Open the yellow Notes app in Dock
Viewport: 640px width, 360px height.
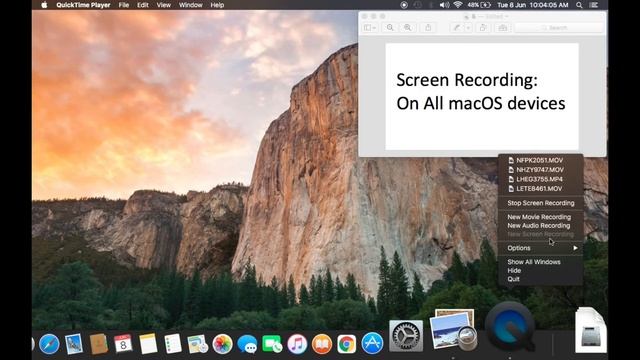point(148,344)
